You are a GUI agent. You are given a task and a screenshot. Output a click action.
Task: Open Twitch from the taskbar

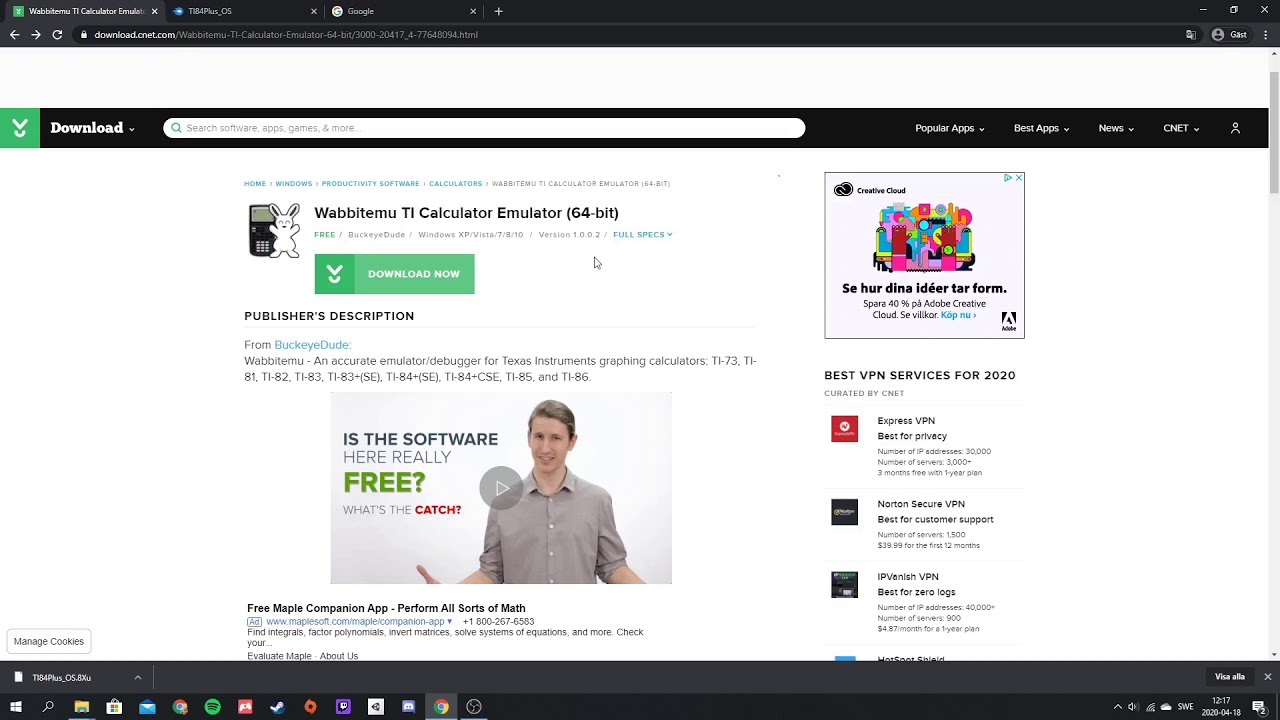click(x=343, y=706)
